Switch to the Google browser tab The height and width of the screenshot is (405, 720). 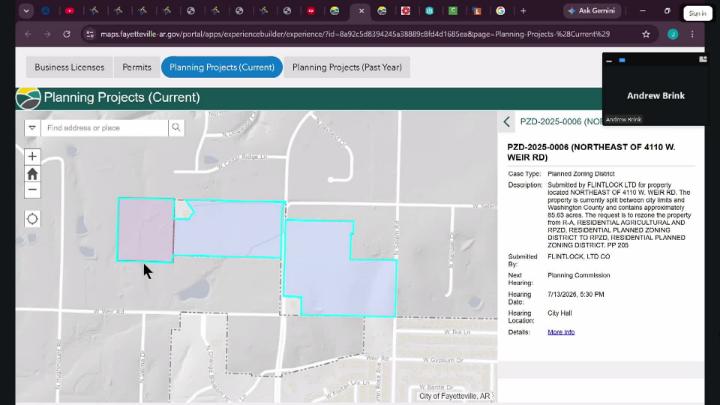tap(501, 11)
